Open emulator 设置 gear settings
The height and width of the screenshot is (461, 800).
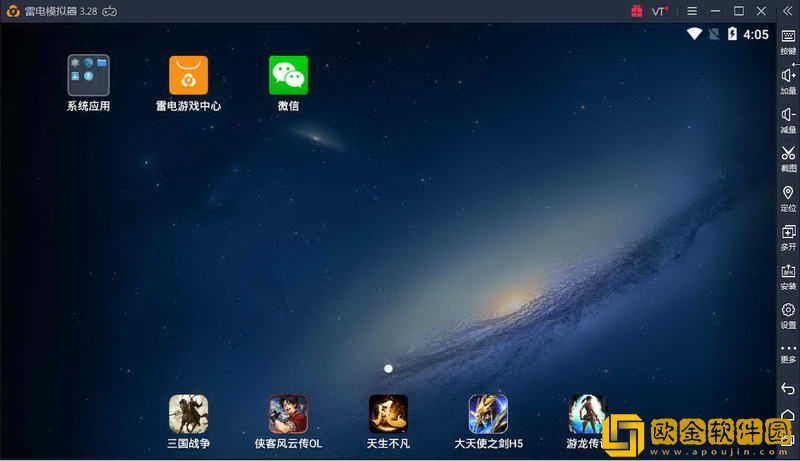788,312
